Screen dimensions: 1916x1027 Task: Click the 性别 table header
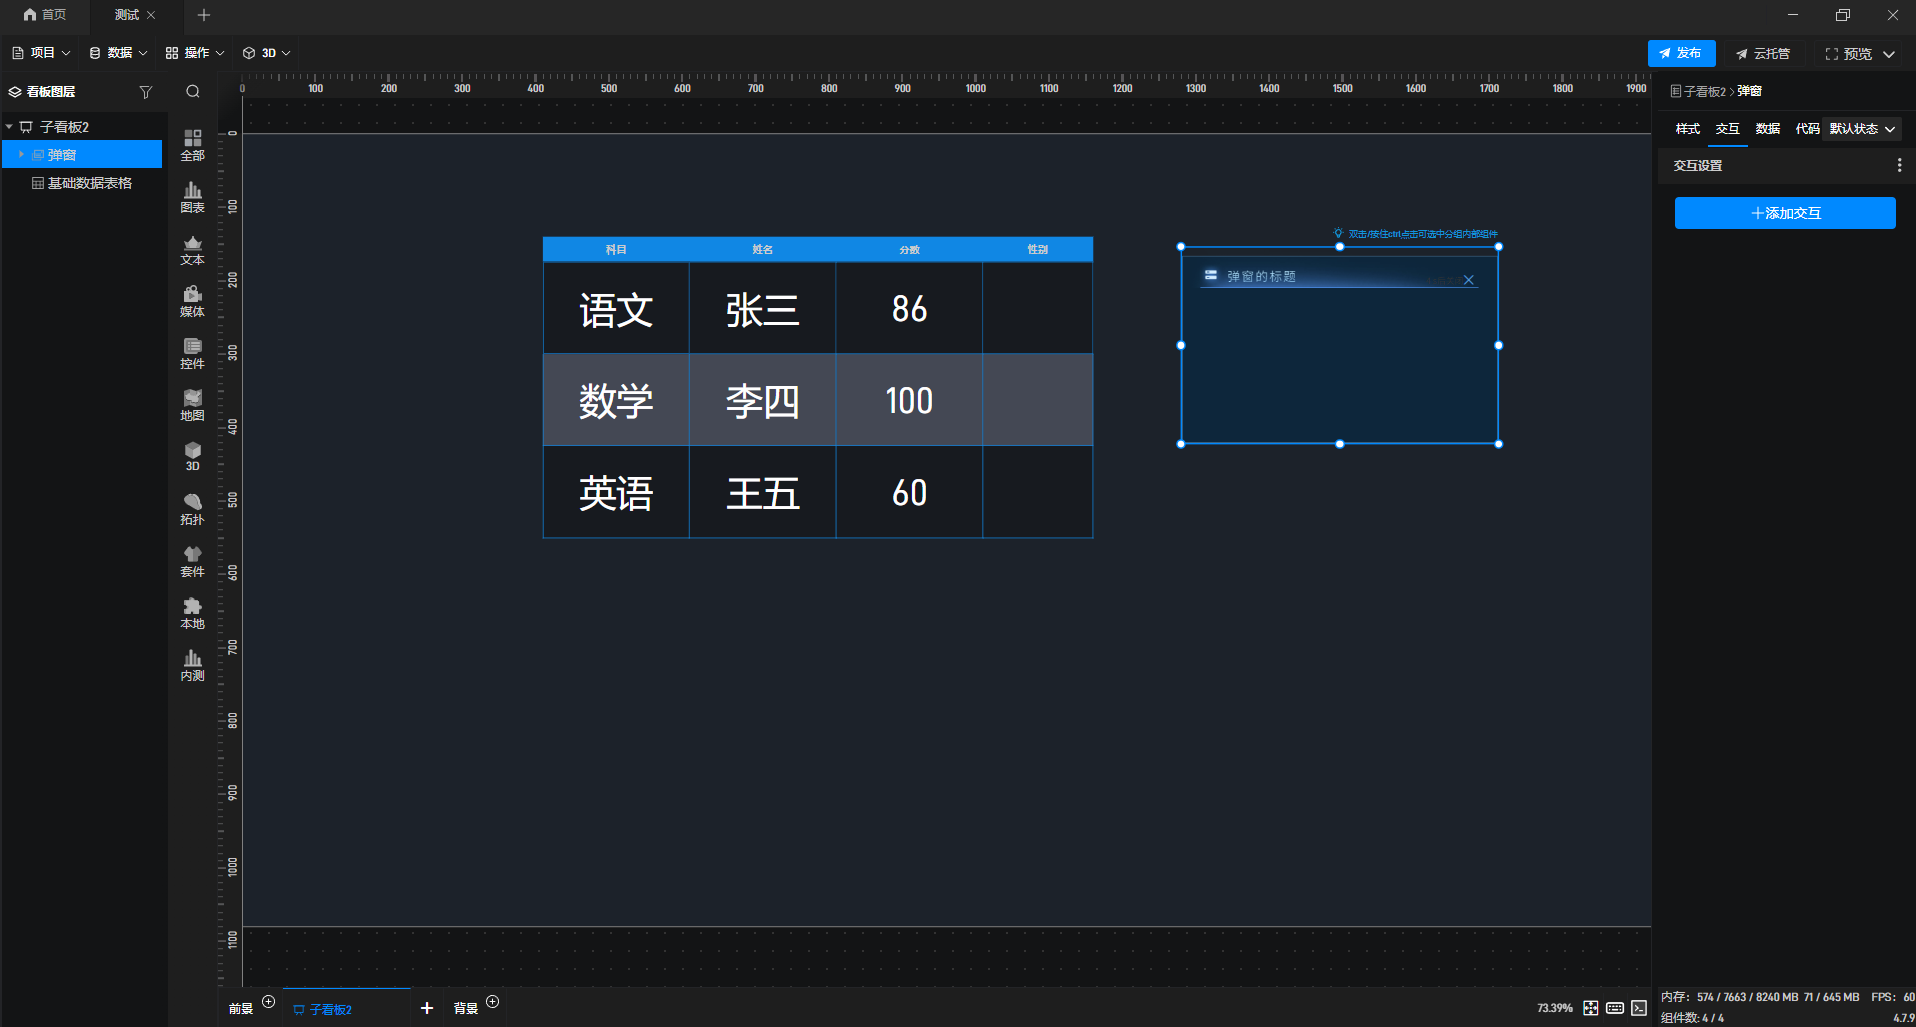tap(1038, 250)
